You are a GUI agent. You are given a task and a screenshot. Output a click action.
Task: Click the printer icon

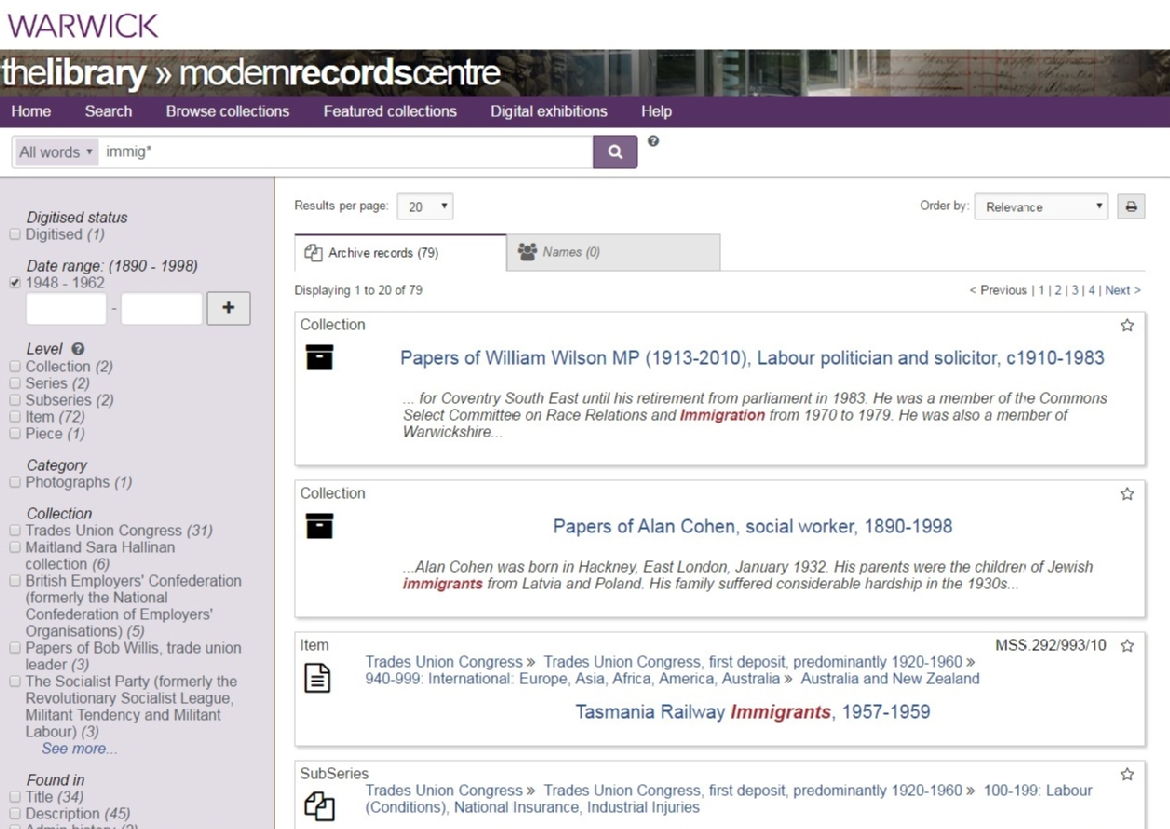[1131, 207]
